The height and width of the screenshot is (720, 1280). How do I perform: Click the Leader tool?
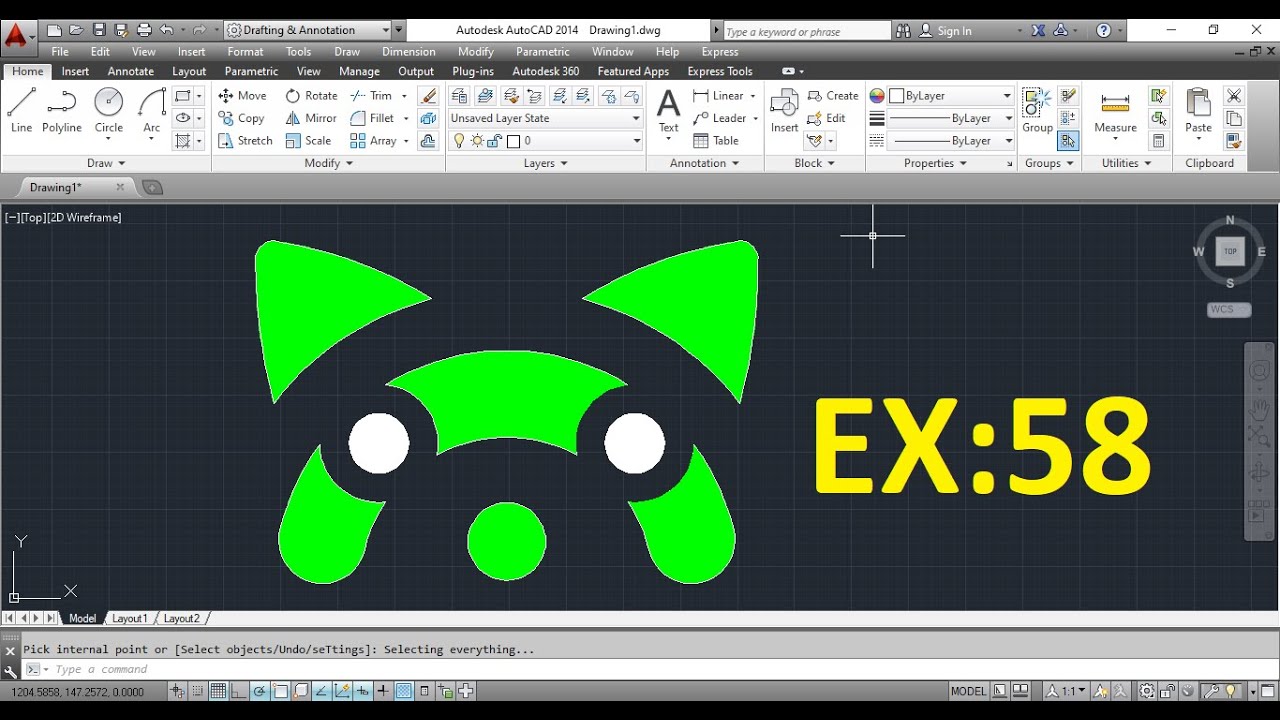coord(718,118)
